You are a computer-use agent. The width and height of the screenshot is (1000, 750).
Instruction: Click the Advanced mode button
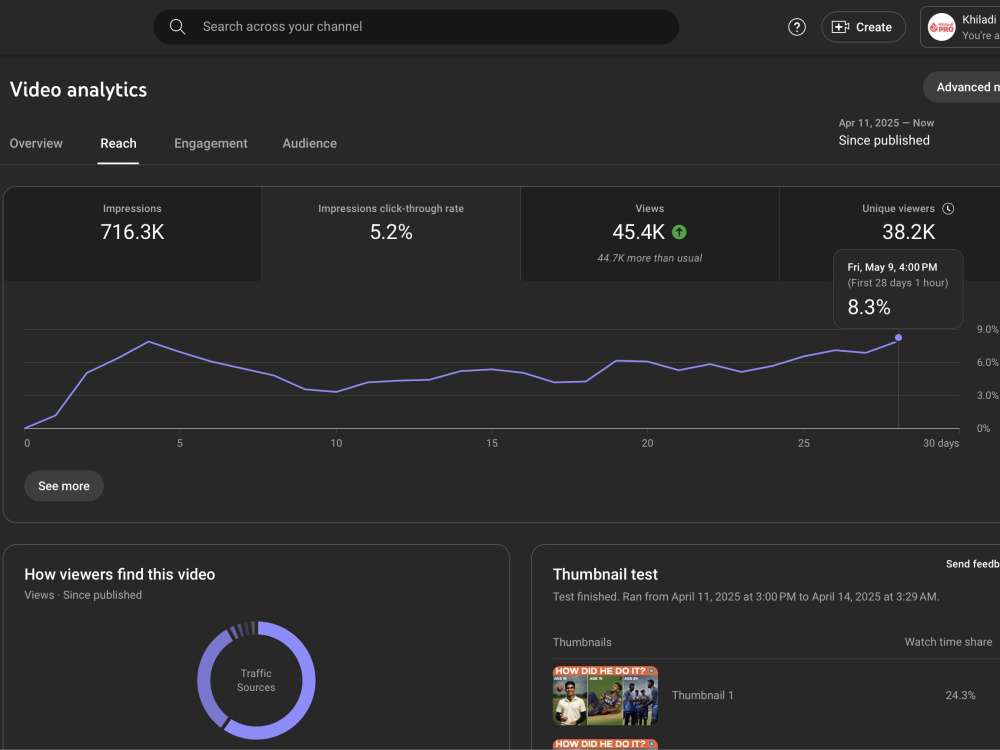click(962, 87)
